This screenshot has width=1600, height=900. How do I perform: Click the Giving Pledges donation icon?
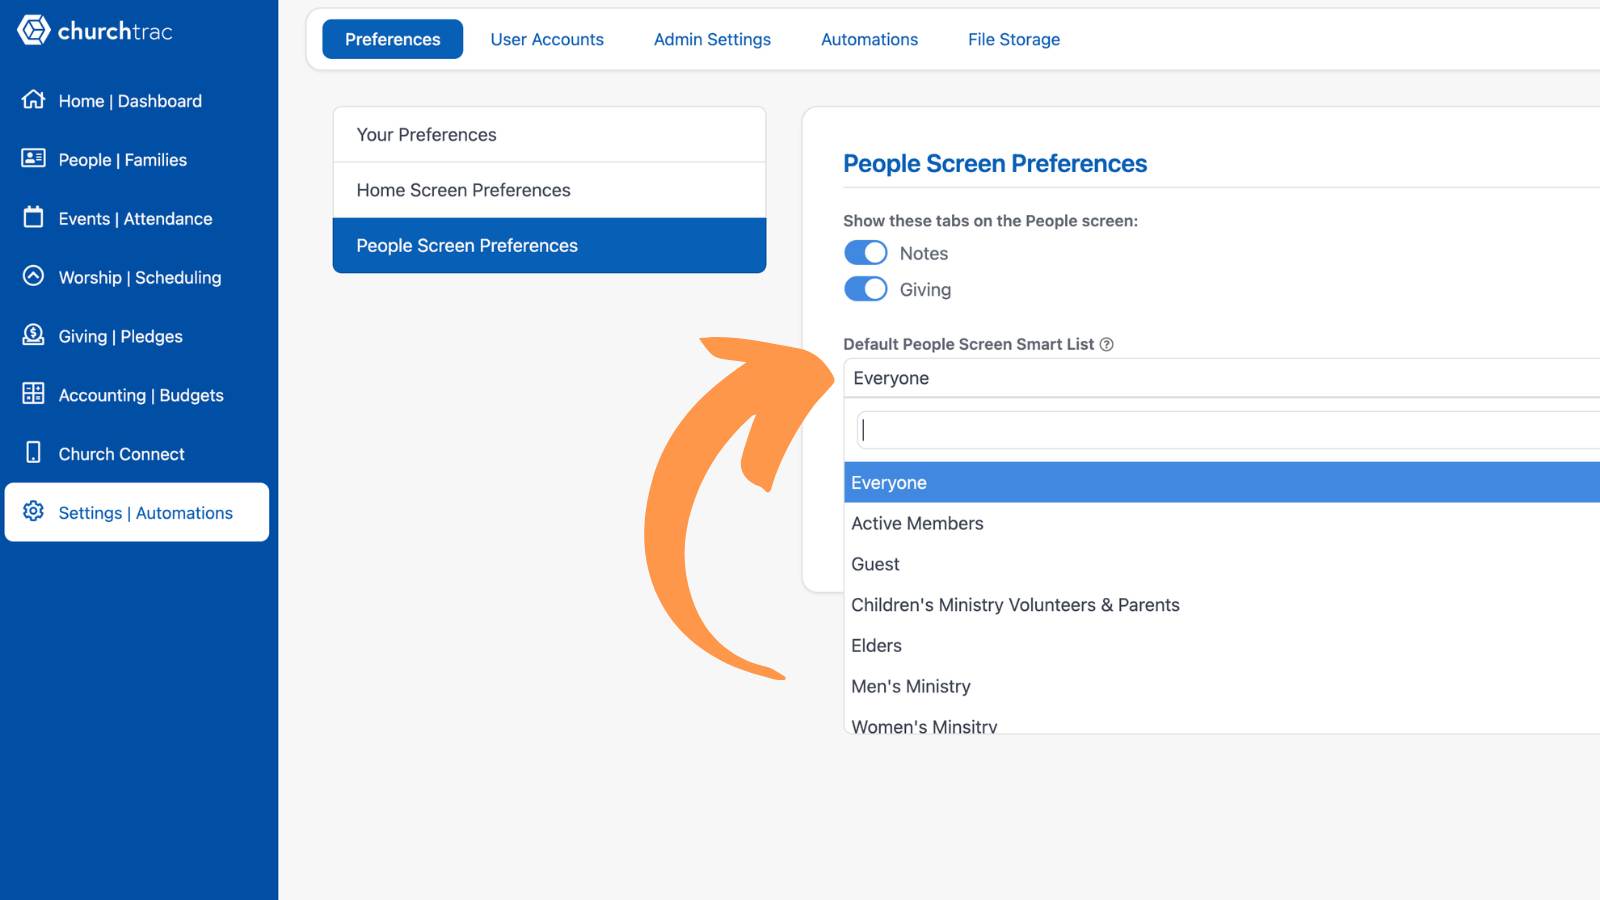pyautogui.click(x=33, y=335)
